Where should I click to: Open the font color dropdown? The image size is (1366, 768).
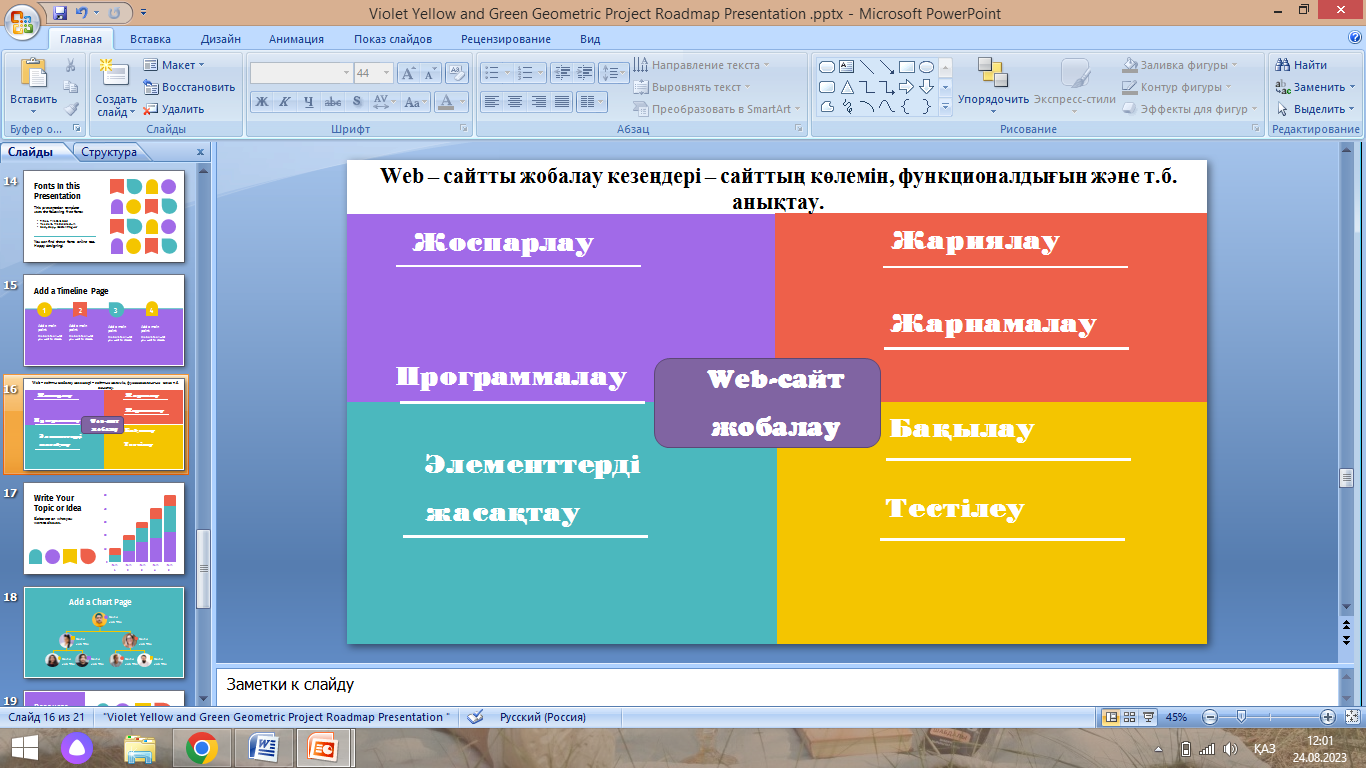[463, 101]
